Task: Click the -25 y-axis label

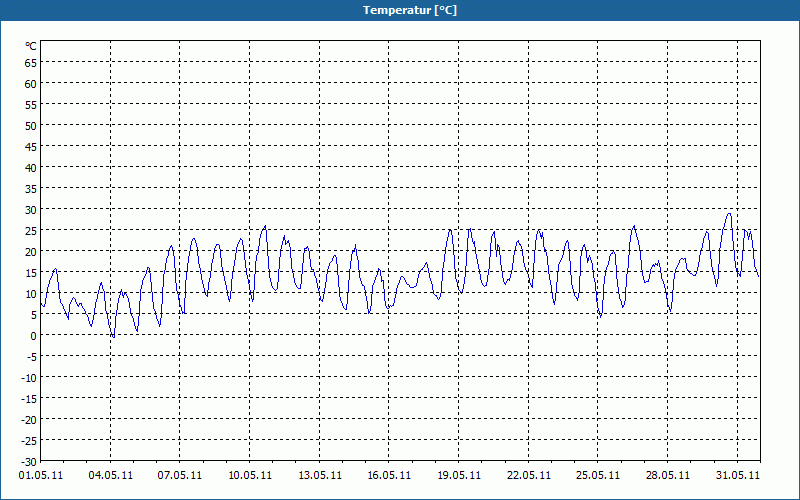Action: [29, 441]
